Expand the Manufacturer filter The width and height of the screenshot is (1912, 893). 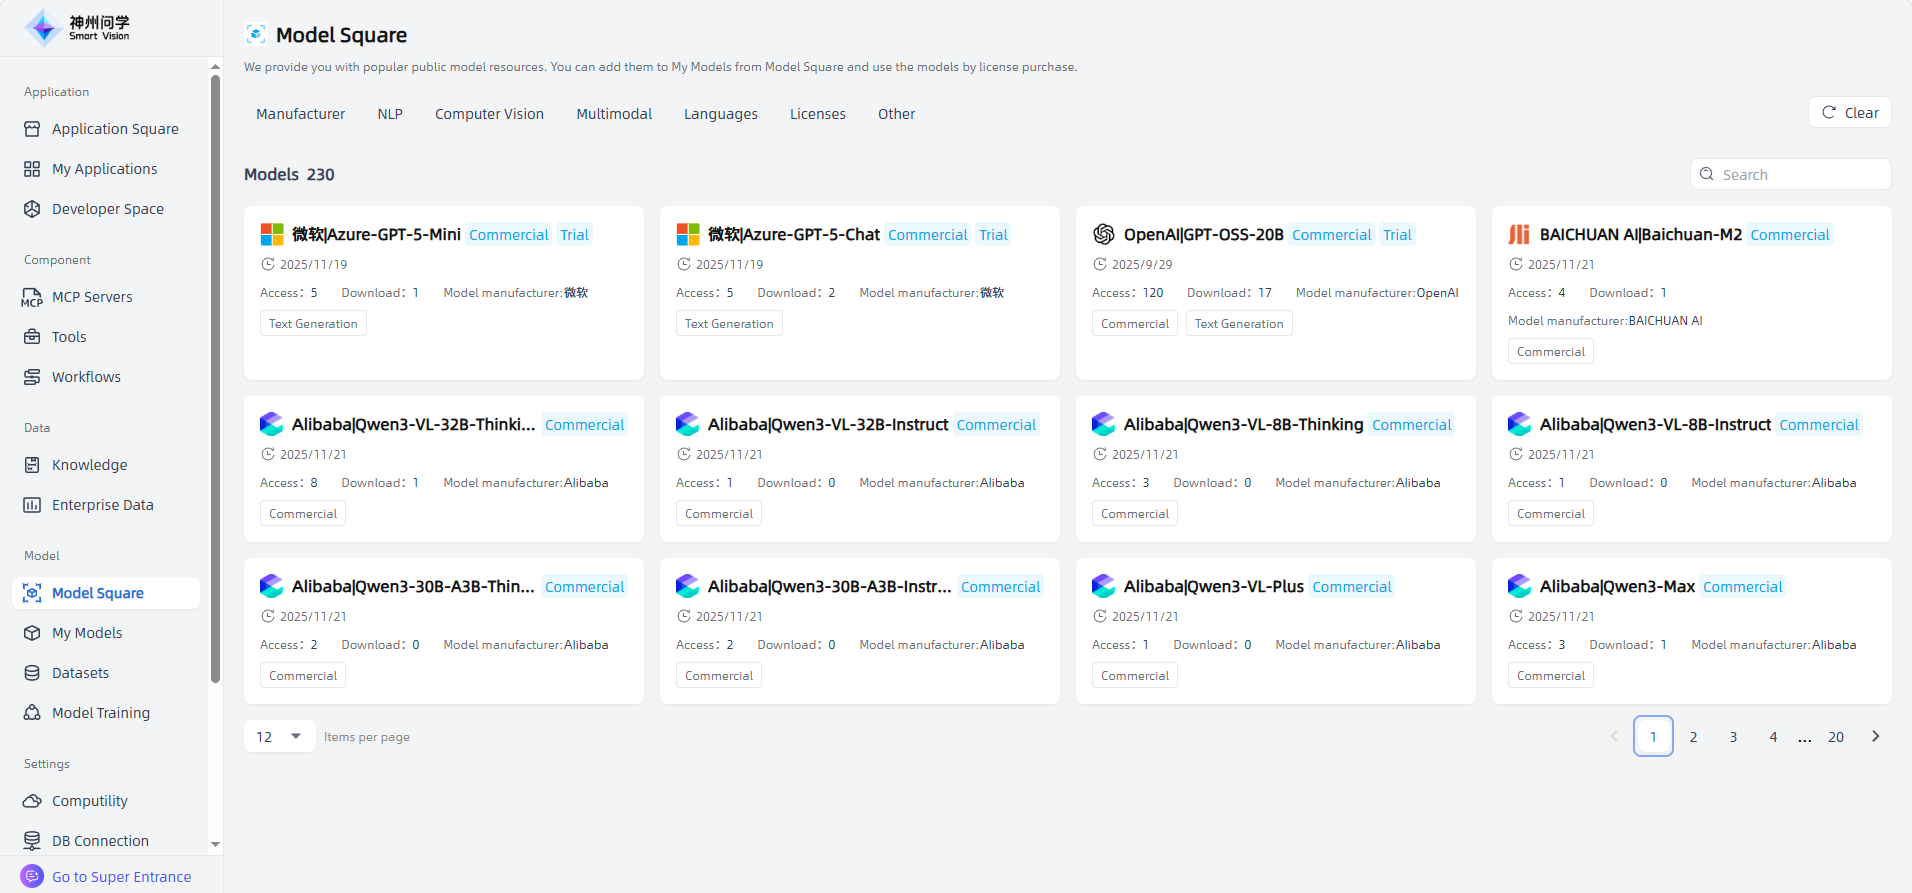click(x=300, y=114)
